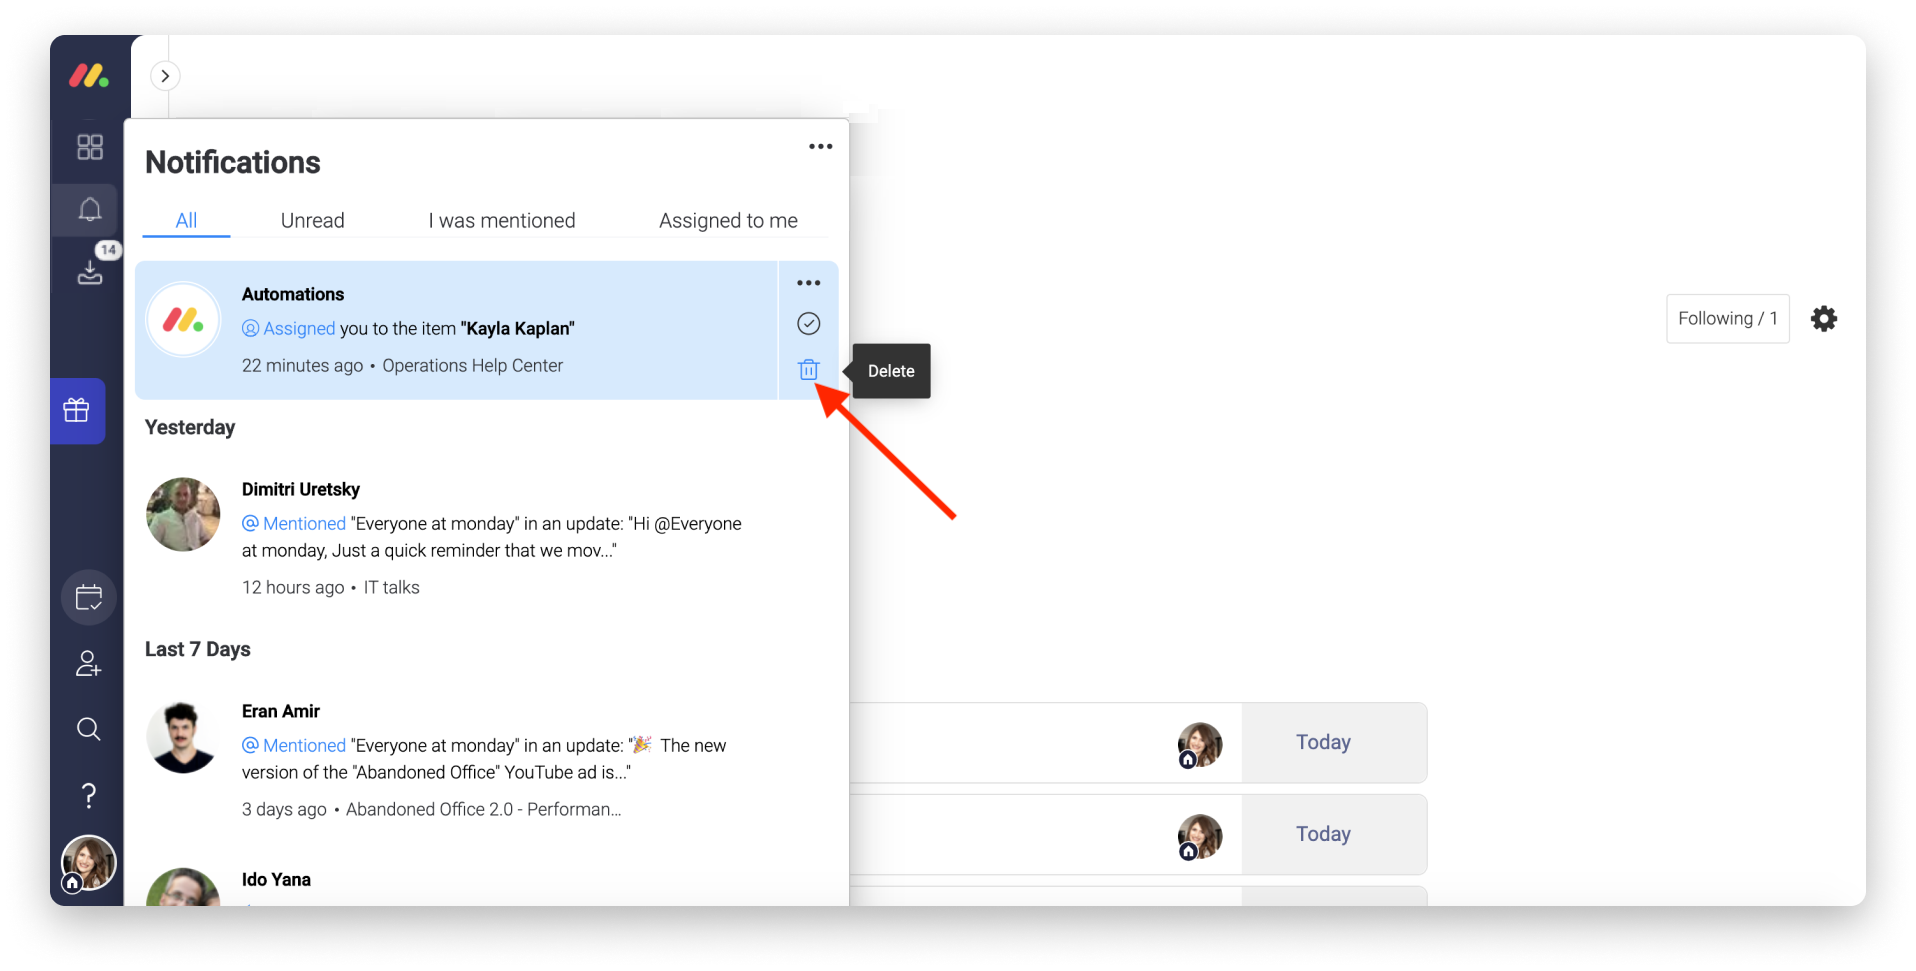Open Notifications panel three-dot menu

(x=821, y=146)
